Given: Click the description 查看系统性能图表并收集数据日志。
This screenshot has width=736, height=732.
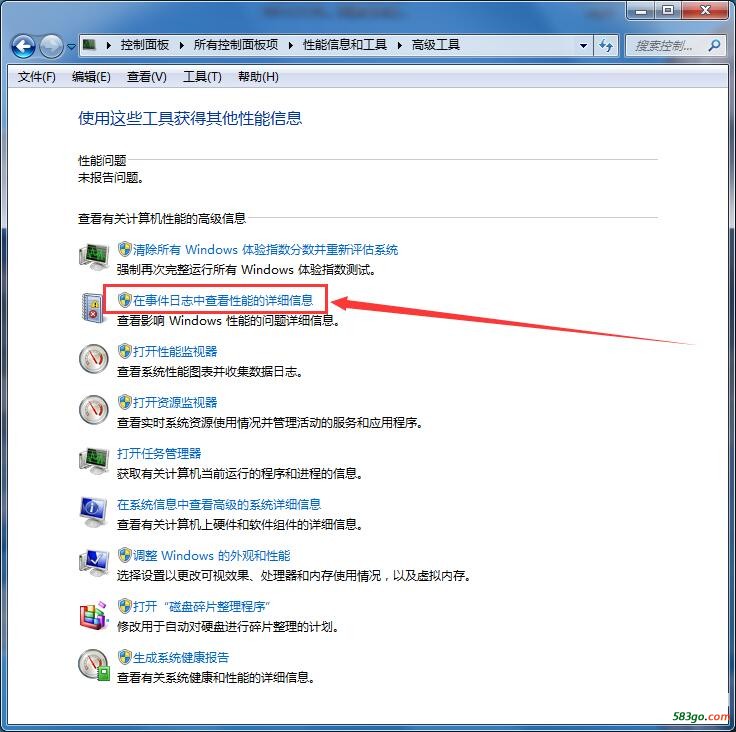Looking at the screenshot, I should pyautogui.click(x=210, y=372).
